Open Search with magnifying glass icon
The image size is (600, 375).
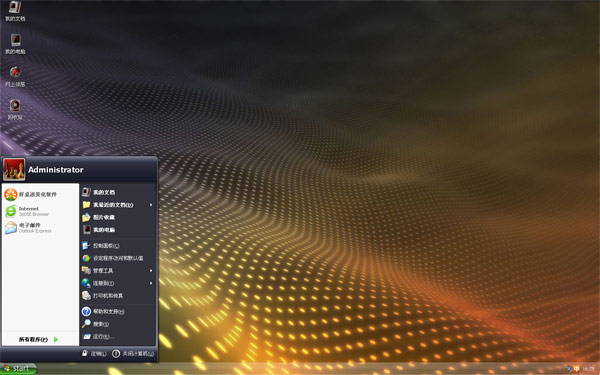(118, 324)
